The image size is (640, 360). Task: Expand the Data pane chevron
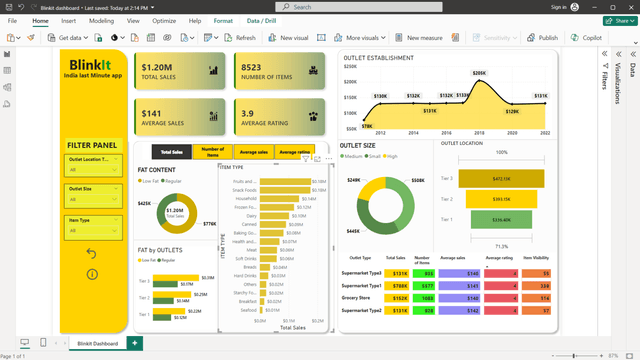[633, 54]
